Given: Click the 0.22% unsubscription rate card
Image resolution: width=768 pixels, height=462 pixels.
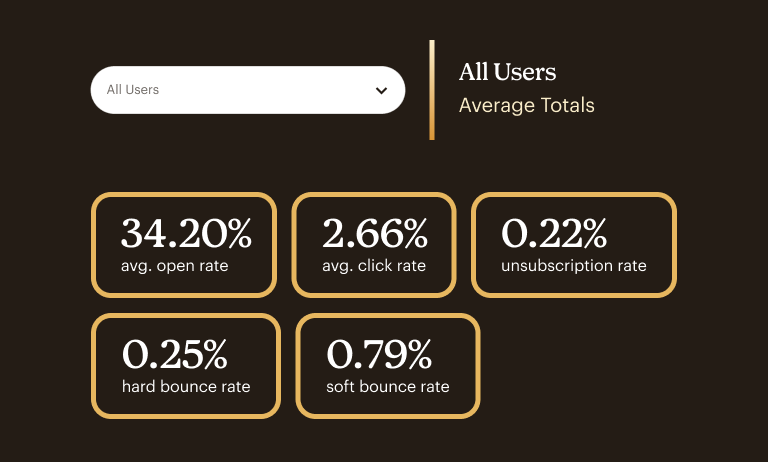Looking at the screenshot, I should pos(574,245).
